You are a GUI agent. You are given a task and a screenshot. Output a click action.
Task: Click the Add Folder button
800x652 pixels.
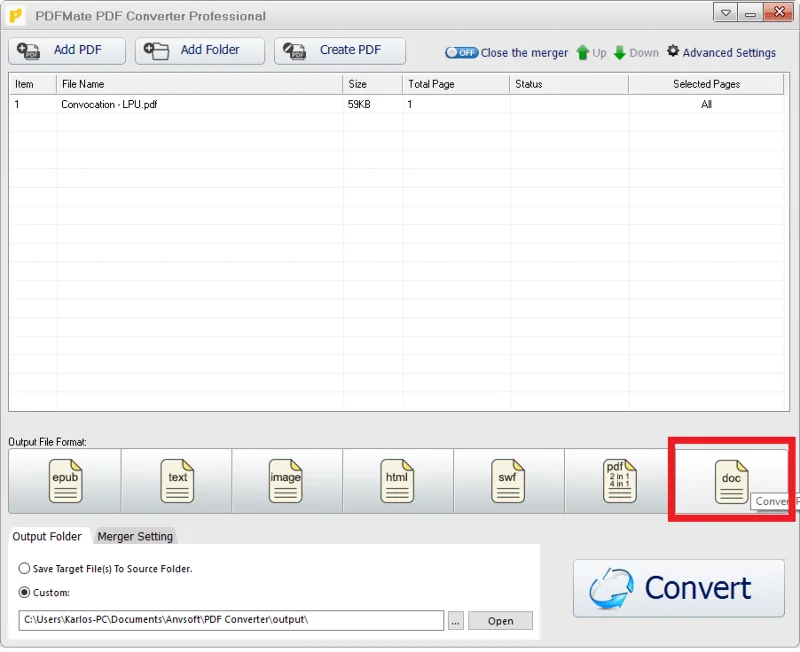tap(199, 51)
